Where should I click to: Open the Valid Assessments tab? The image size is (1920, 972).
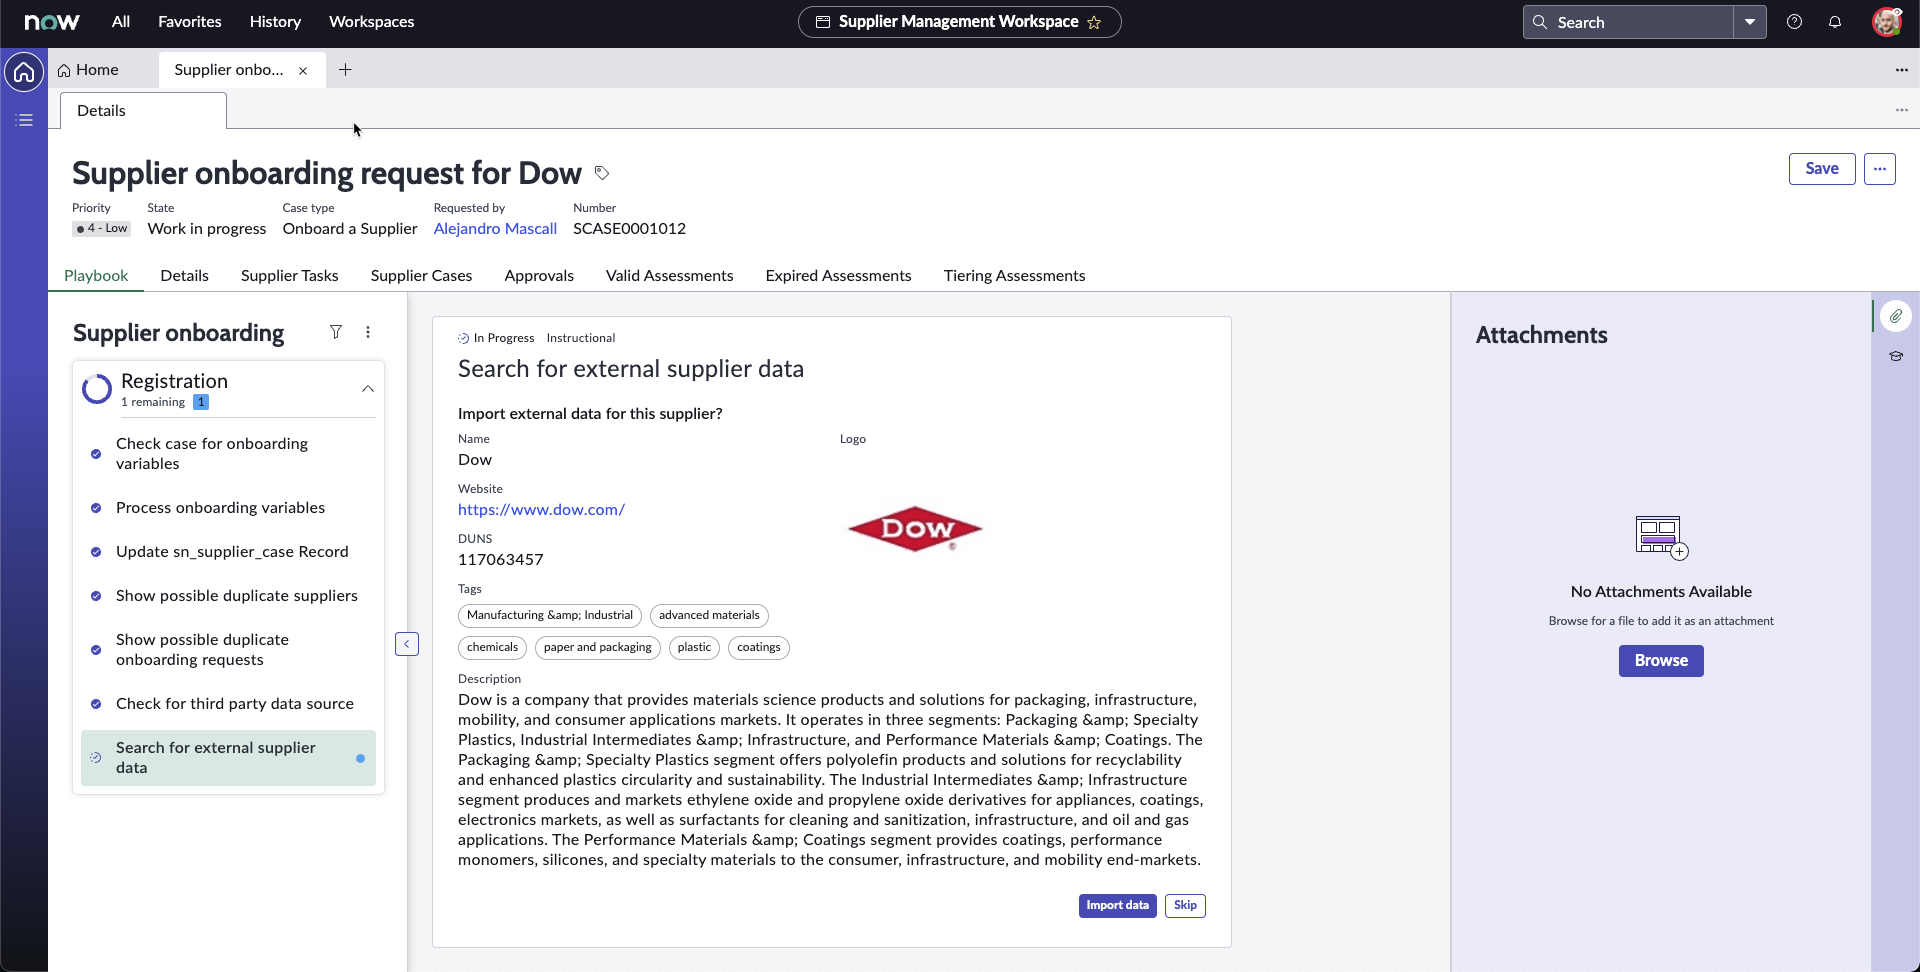pos(669,276)
